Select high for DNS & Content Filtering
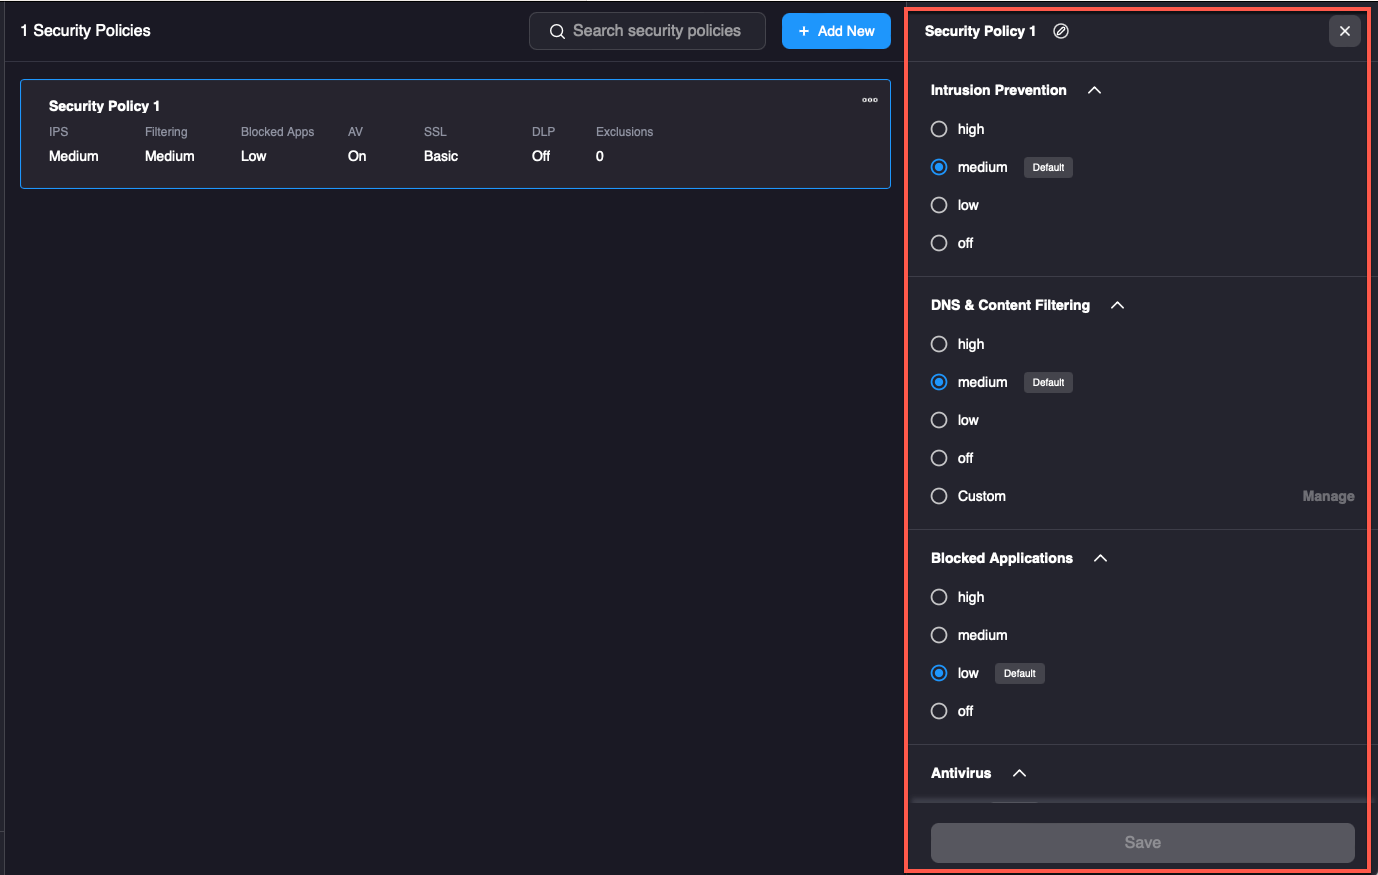 click(939, 344)
